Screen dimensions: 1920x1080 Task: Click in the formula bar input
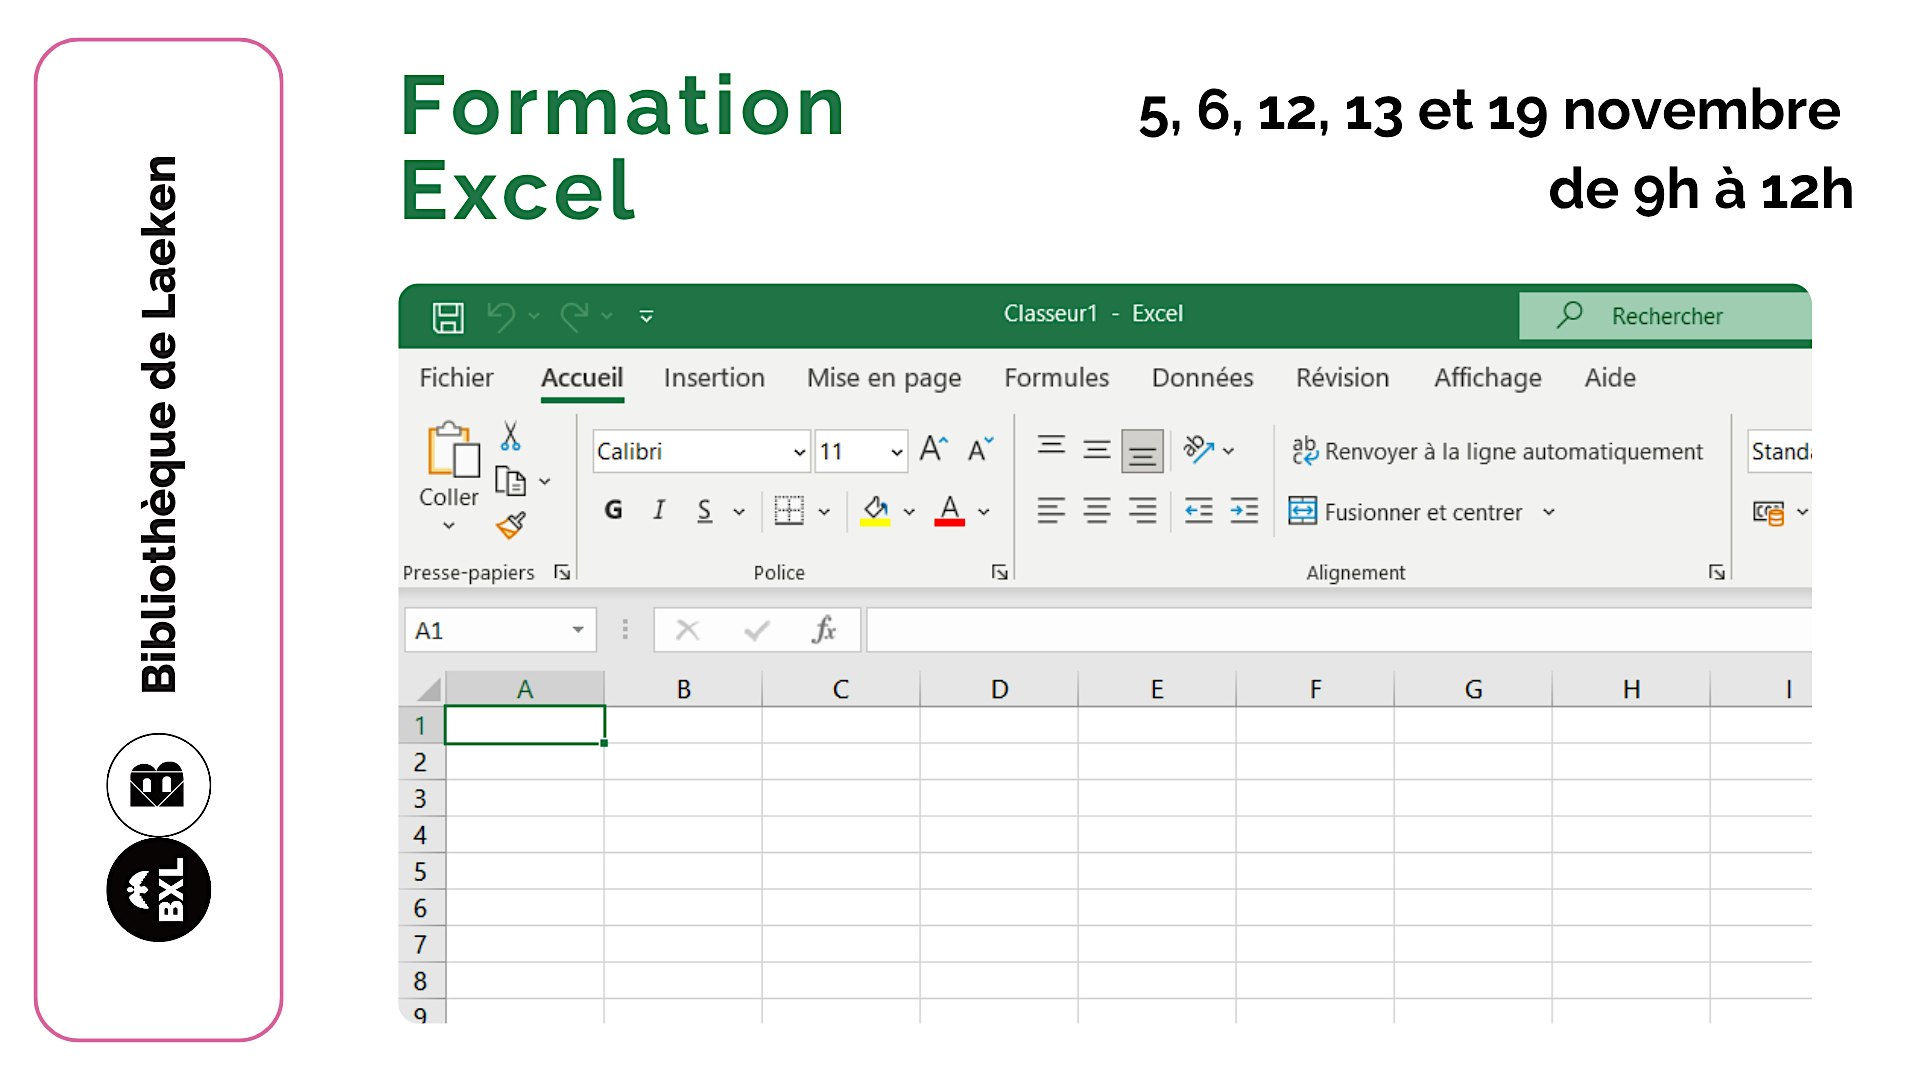pyautogui.click(x=1339, y=630)
